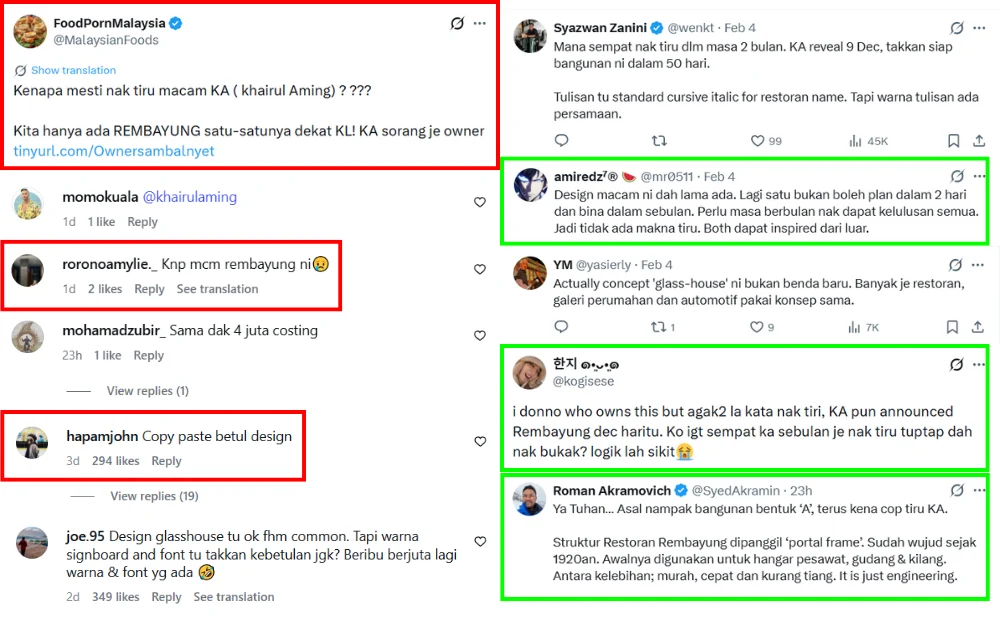The width and height of the screenshot is (1000, 623).
Task: Expand View replies (19) under hapamjohn
Action: pos(154,496)
